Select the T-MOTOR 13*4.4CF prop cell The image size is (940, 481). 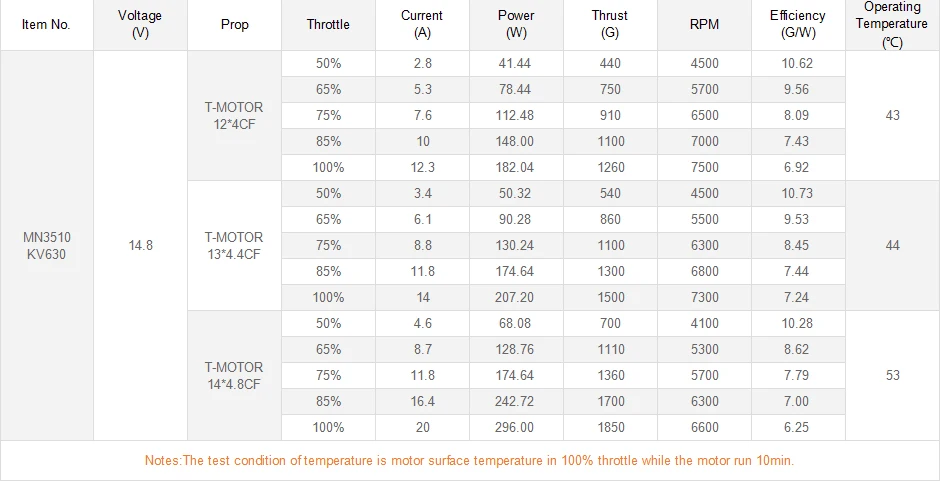click(x=235, y=245)
